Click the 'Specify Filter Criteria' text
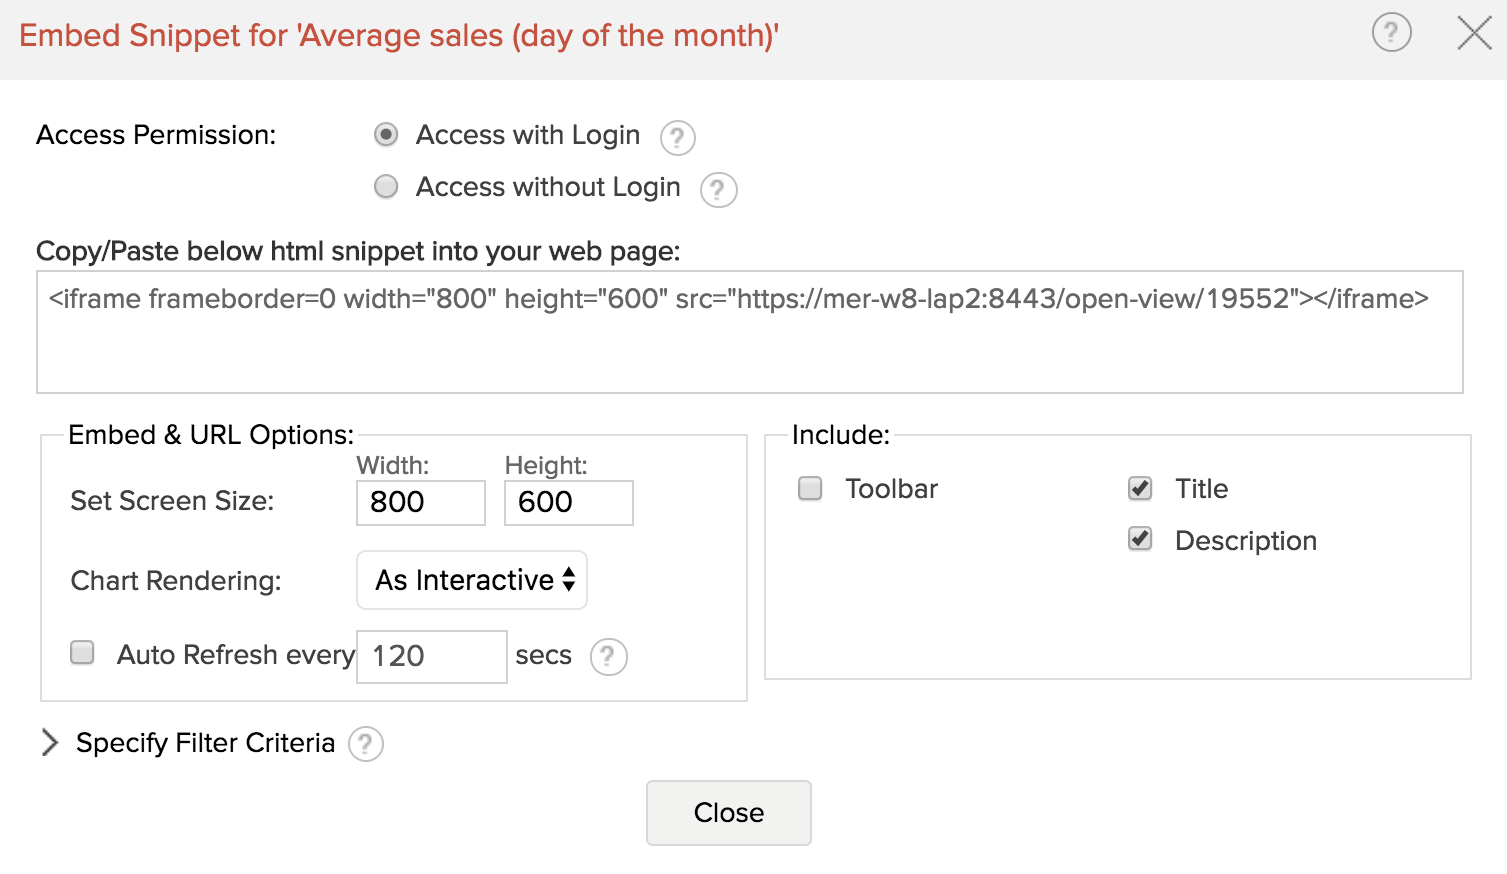Image resolution: width=1507 pixels, height=874 pixels. click(205, 743)
